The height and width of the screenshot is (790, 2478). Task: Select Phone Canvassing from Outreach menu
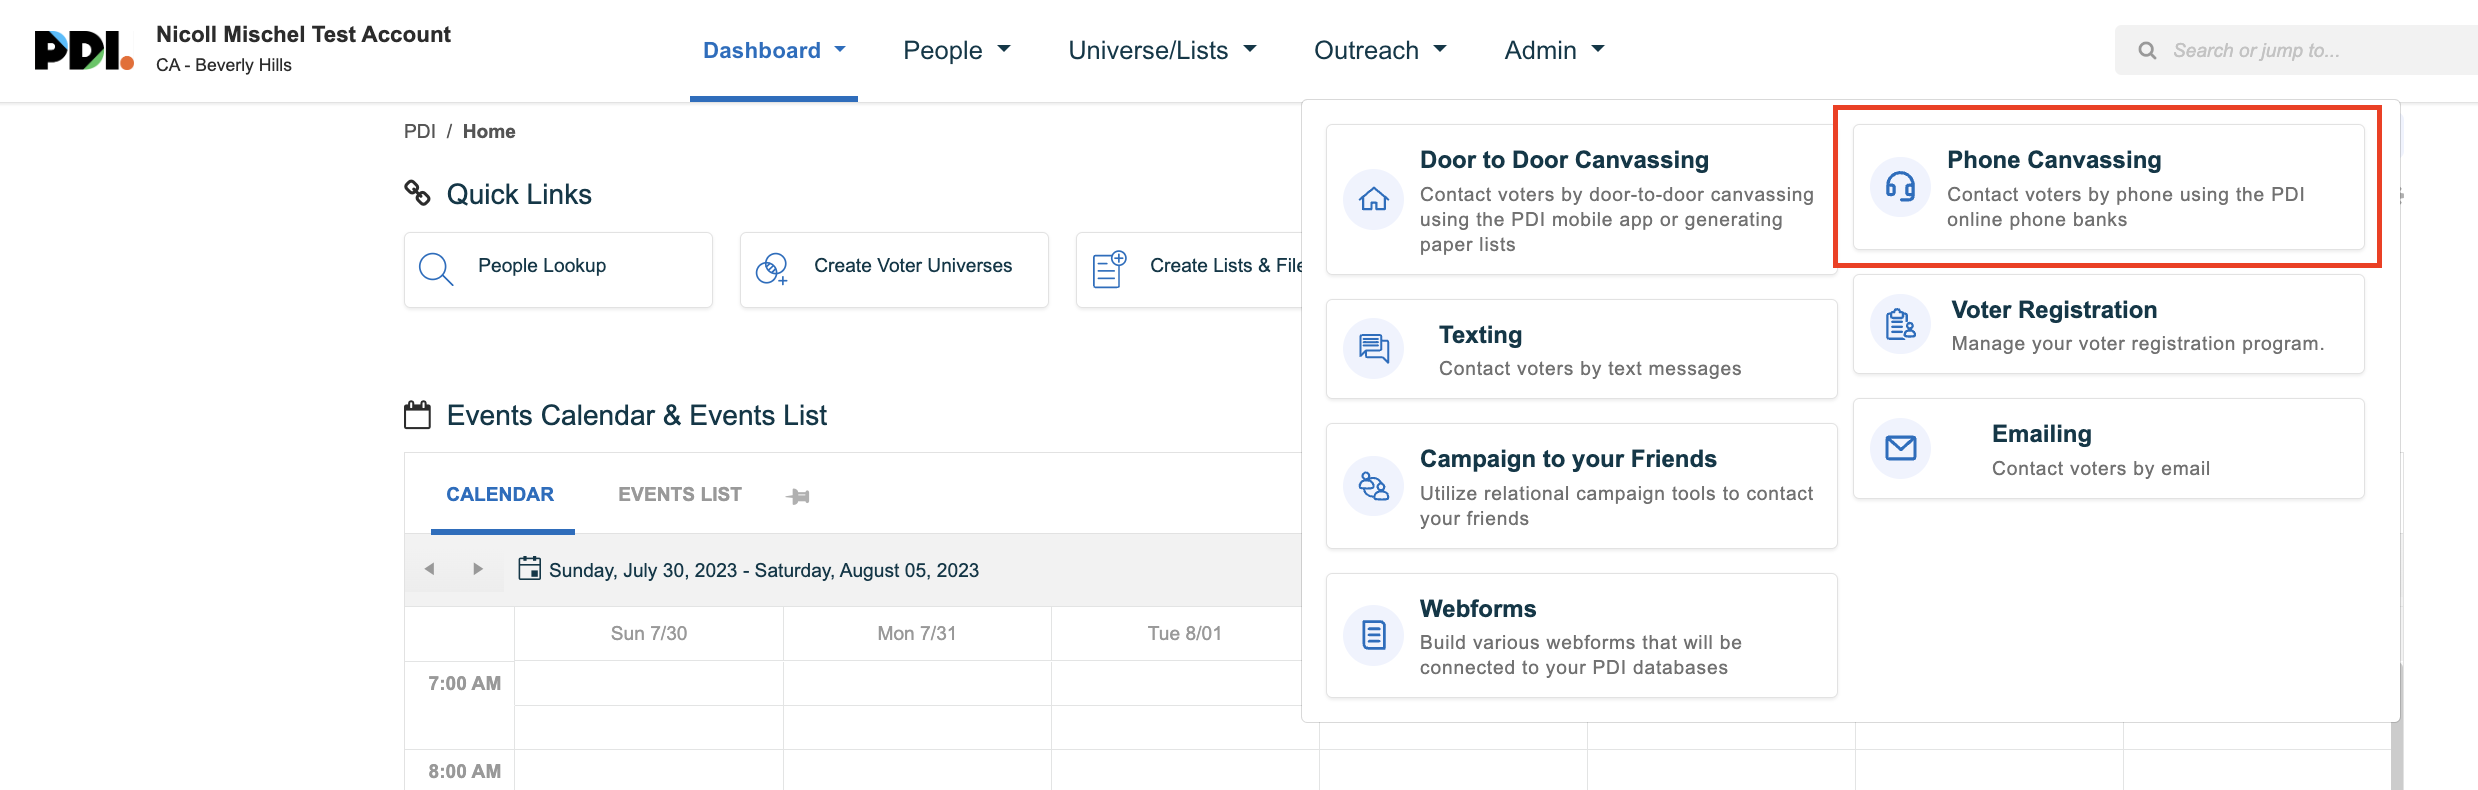(x=2108, y=187)
